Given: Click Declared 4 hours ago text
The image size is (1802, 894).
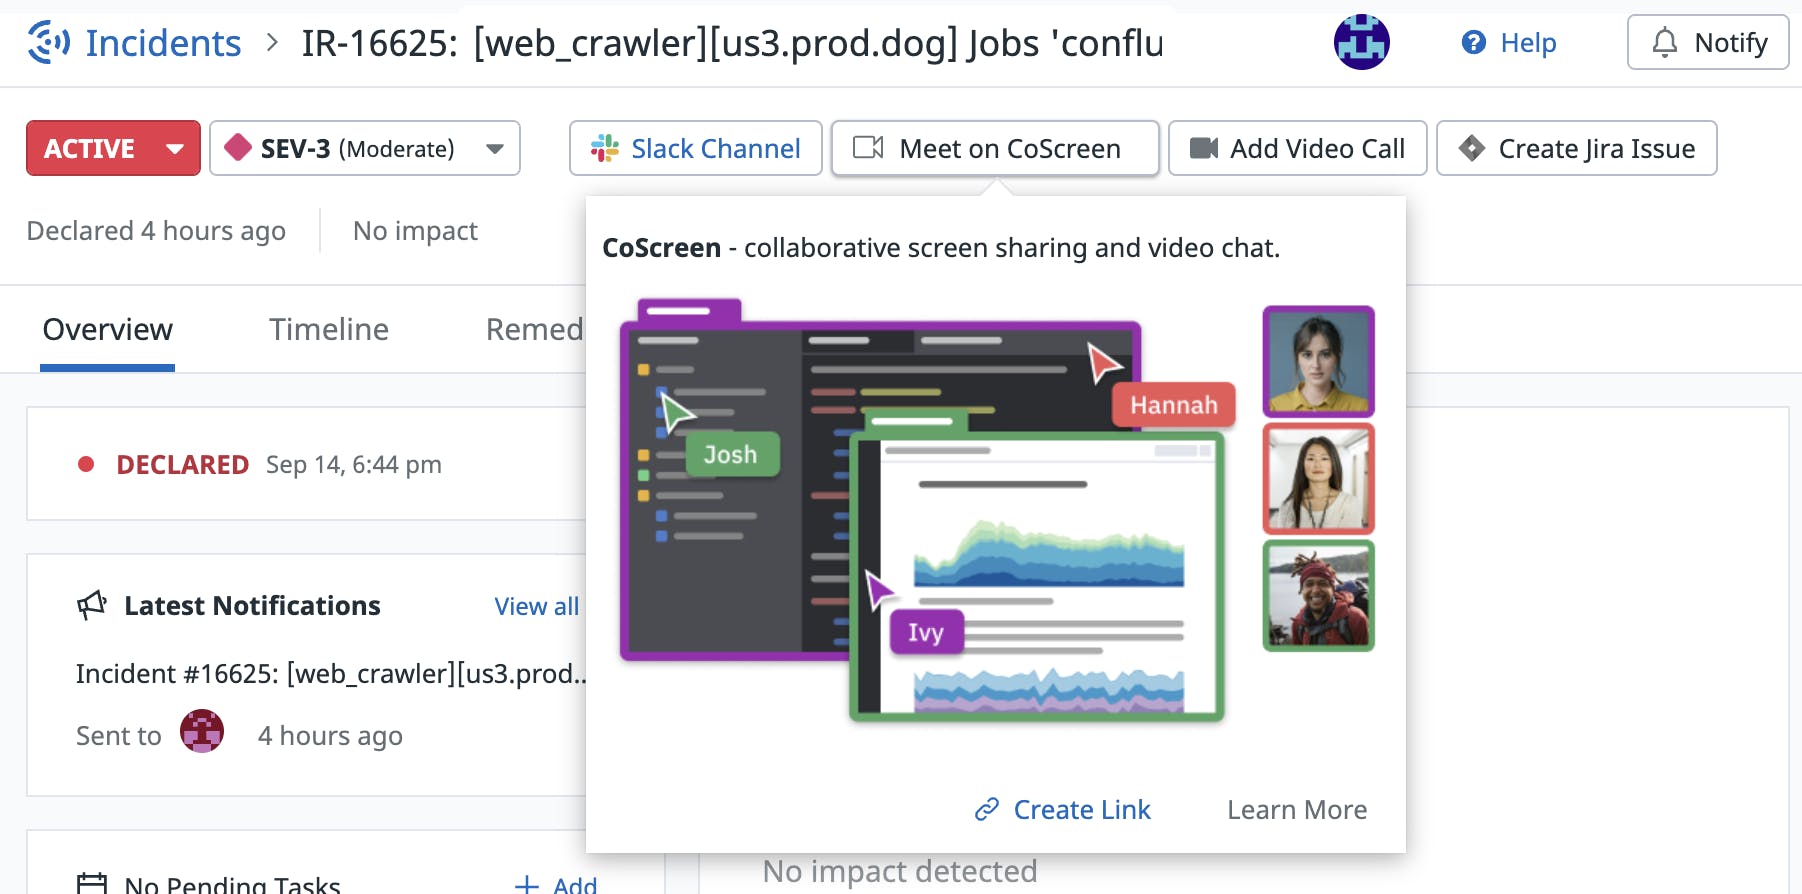Looking at the screenshot, I should (156, 230).
